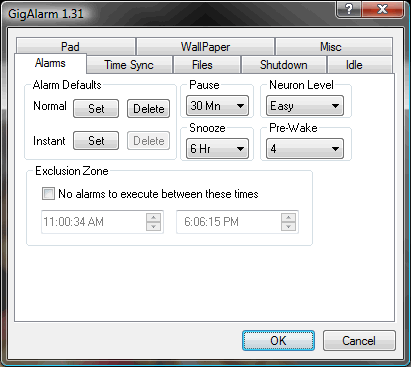Increase the 11:00:34 AM time with up arrow
411x367 pixels.
tap(153, 218)
